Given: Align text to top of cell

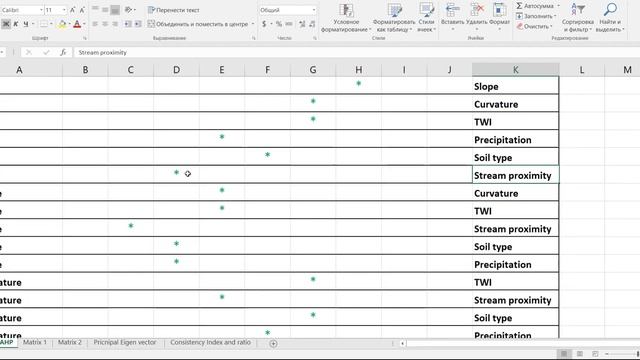Looking at the screenshot, I should click(x=95, y=10).
